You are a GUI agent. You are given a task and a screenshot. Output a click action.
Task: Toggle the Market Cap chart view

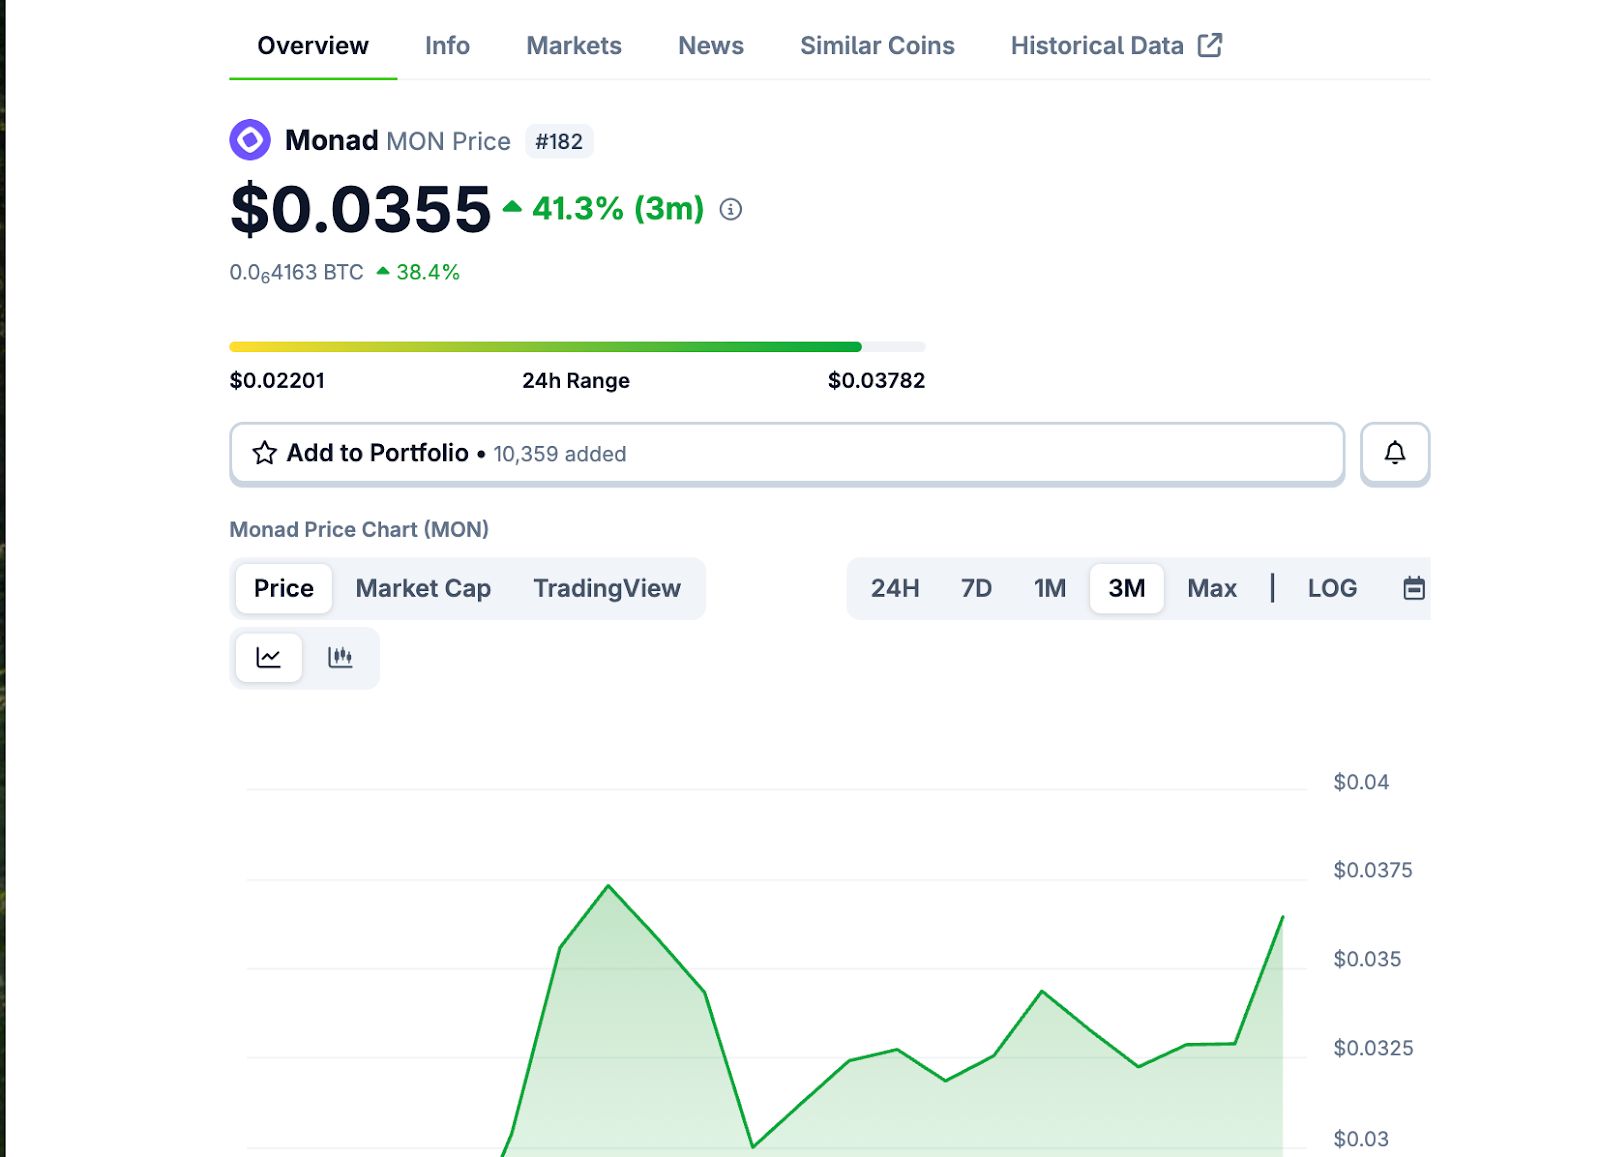pos(421,588)
